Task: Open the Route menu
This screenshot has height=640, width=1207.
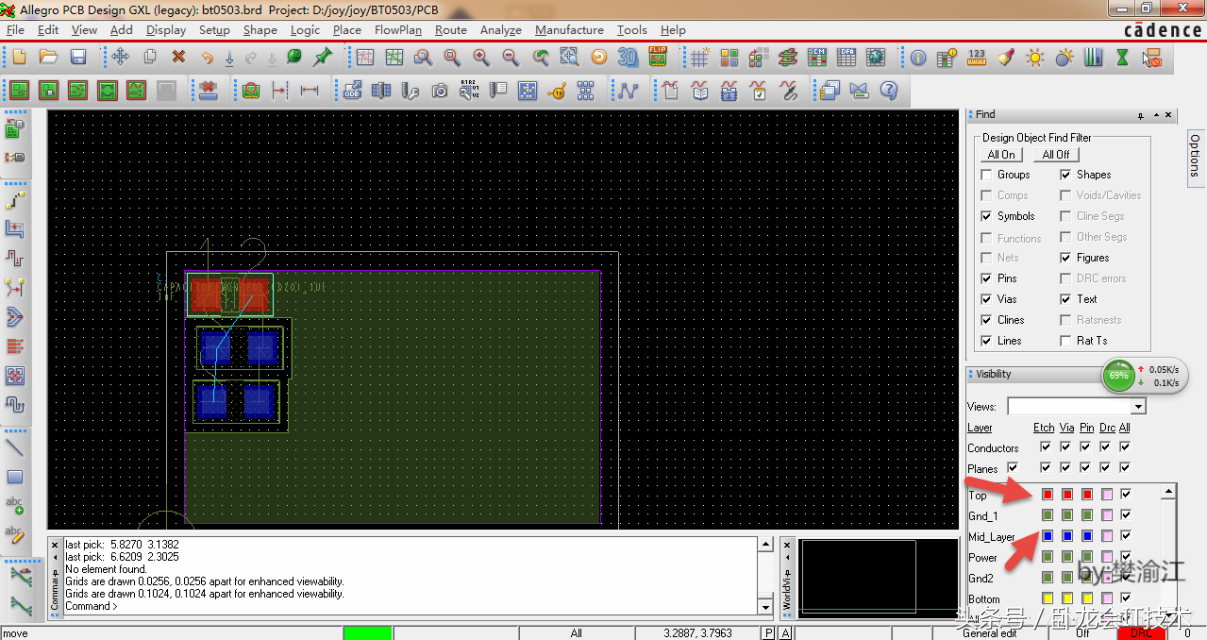Action: [451, 30]
